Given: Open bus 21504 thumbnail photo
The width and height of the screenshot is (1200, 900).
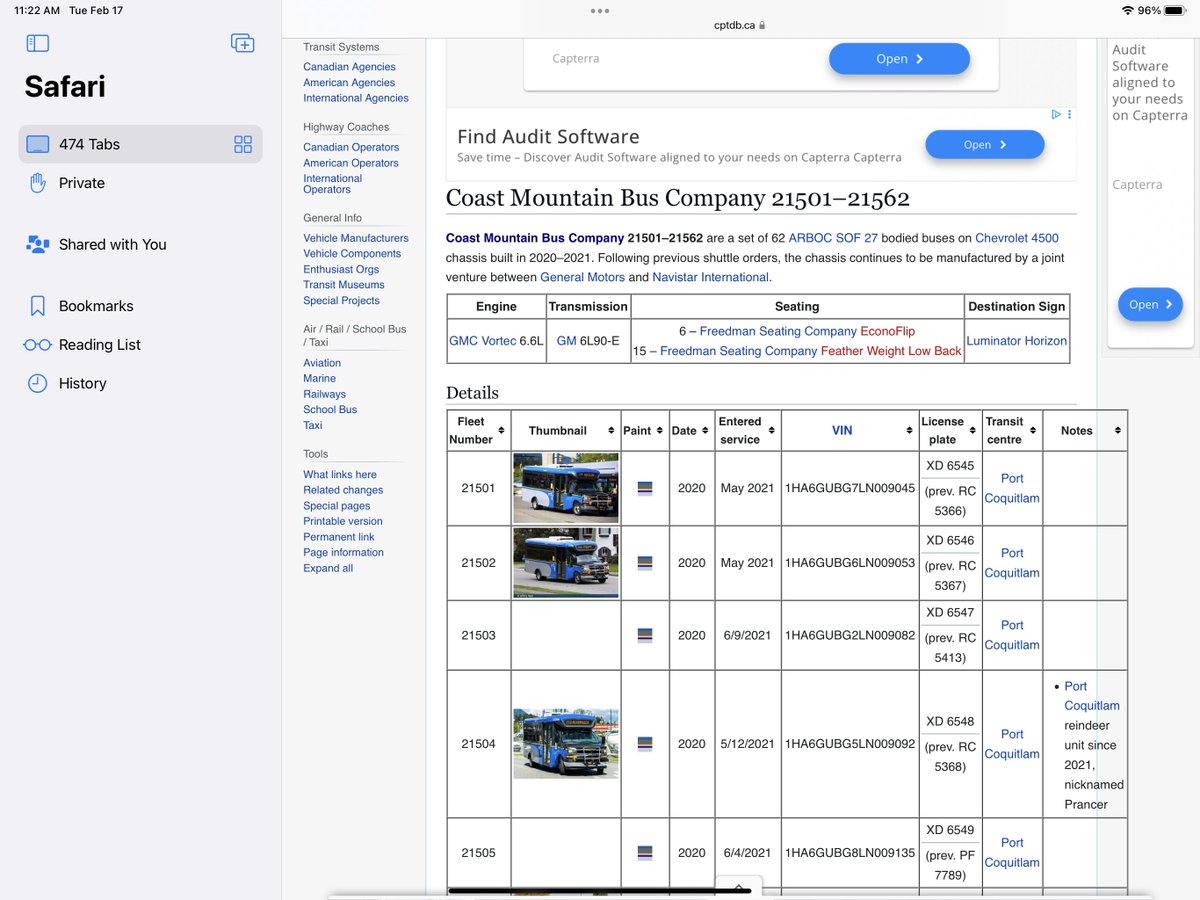Looking at the screenshot, I should (566, 744).
